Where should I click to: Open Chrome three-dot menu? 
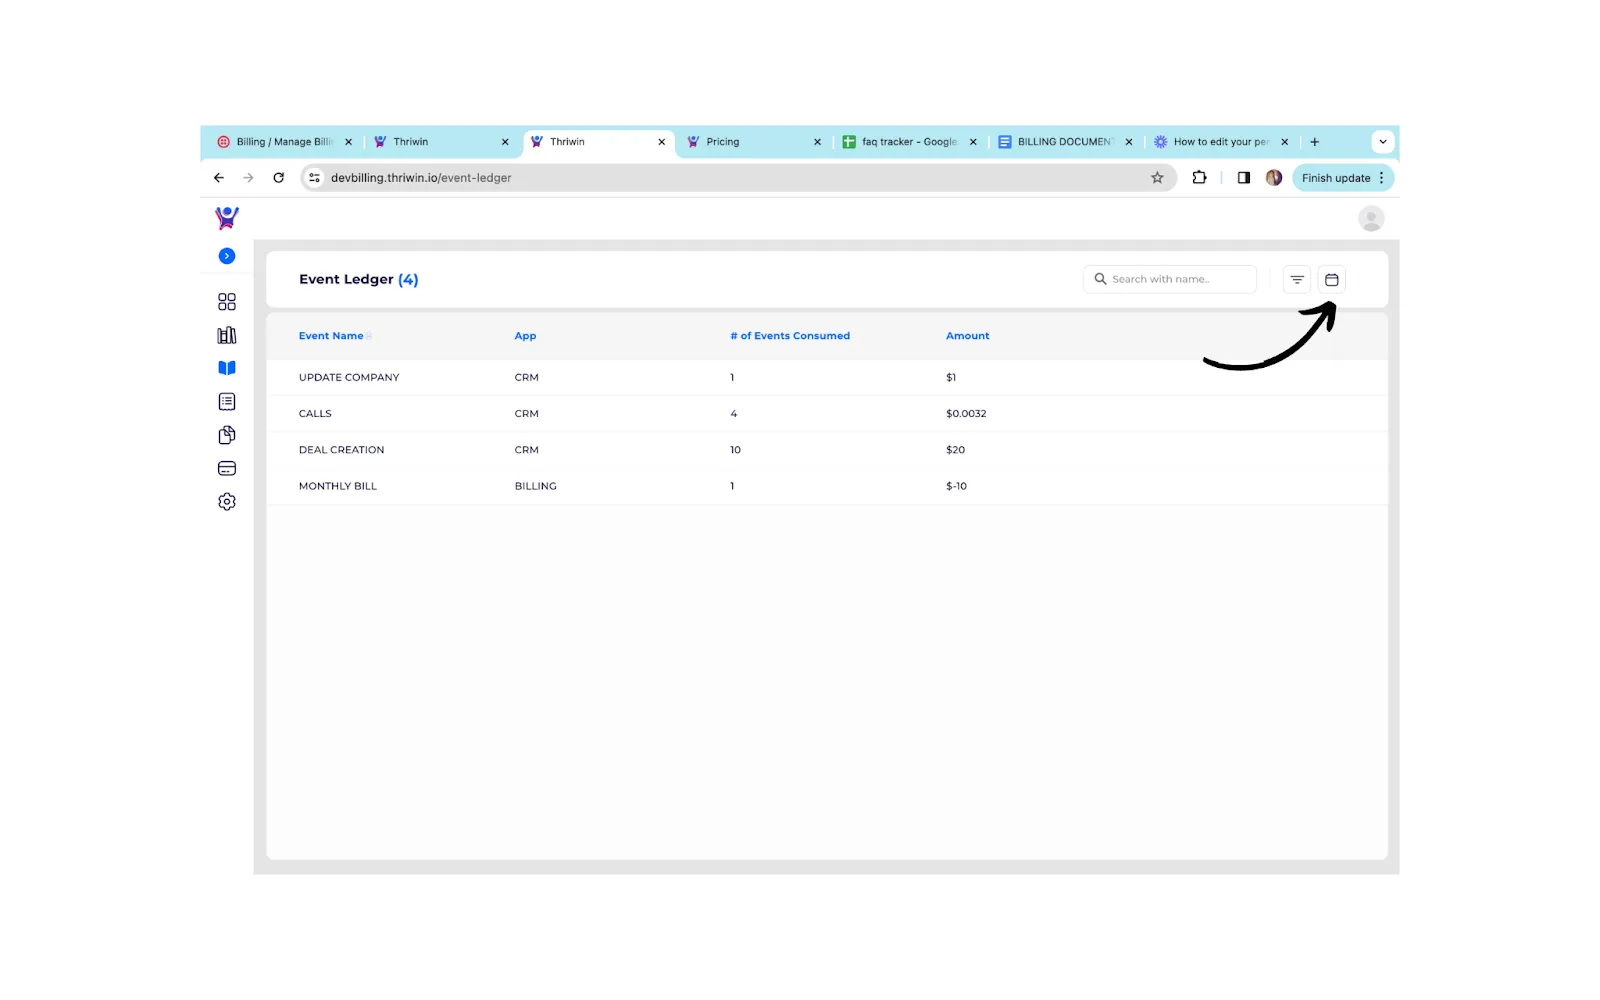1382,178
